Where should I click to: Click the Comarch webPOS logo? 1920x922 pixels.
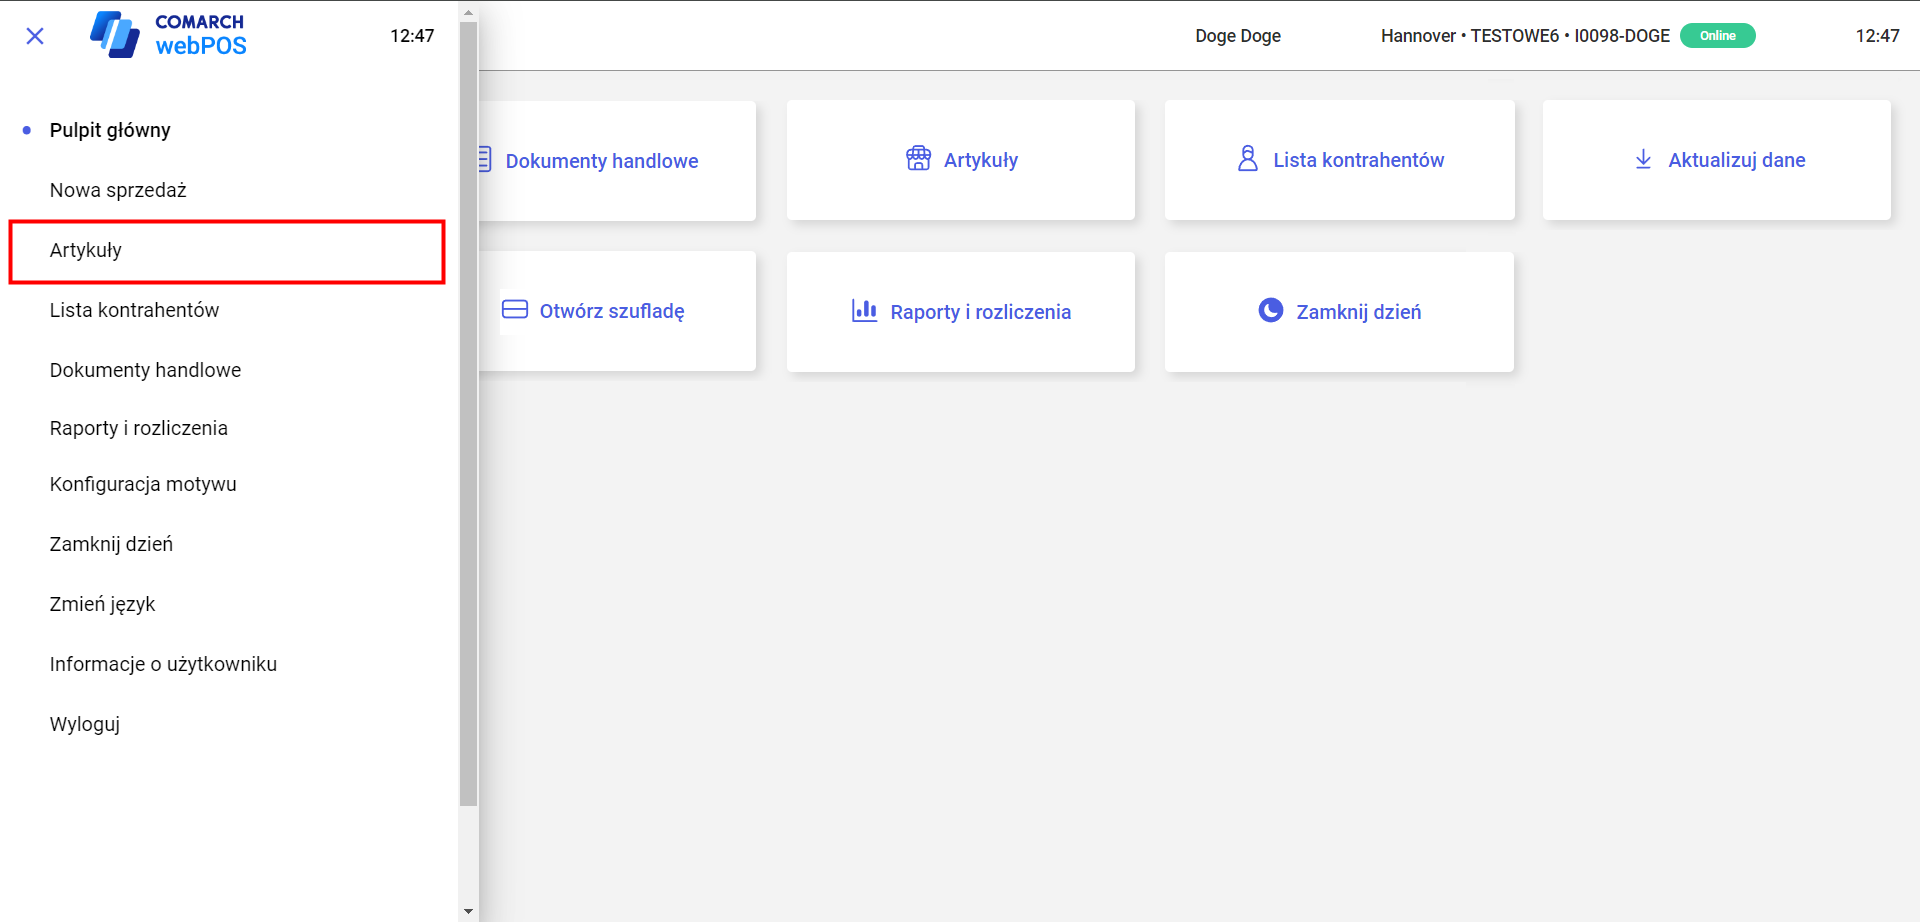click(168, 35)
